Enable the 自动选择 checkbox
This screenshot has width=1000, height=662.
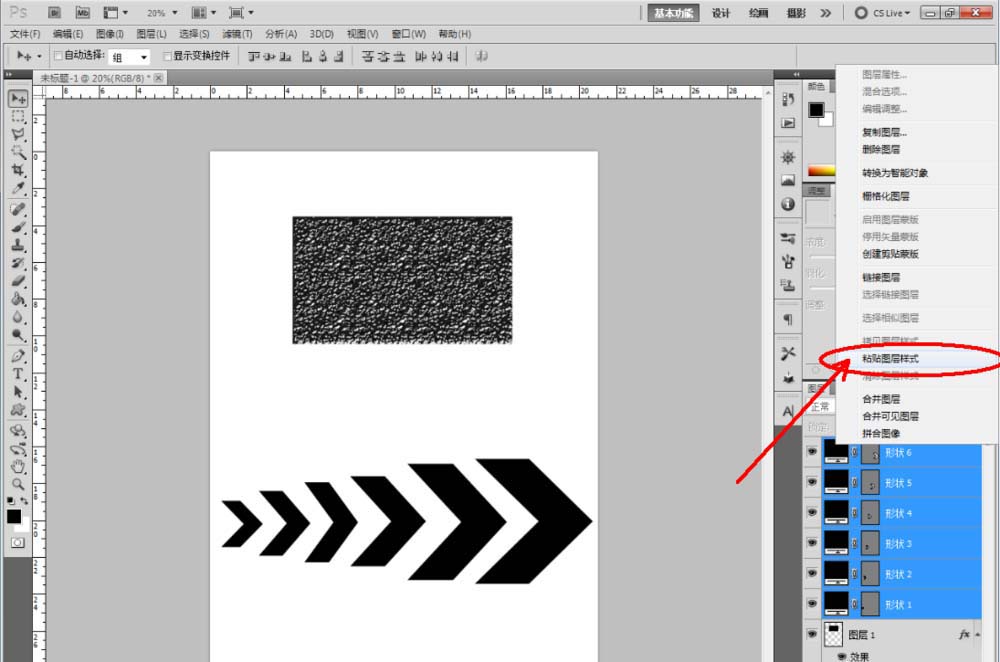(x=58, y=57)
